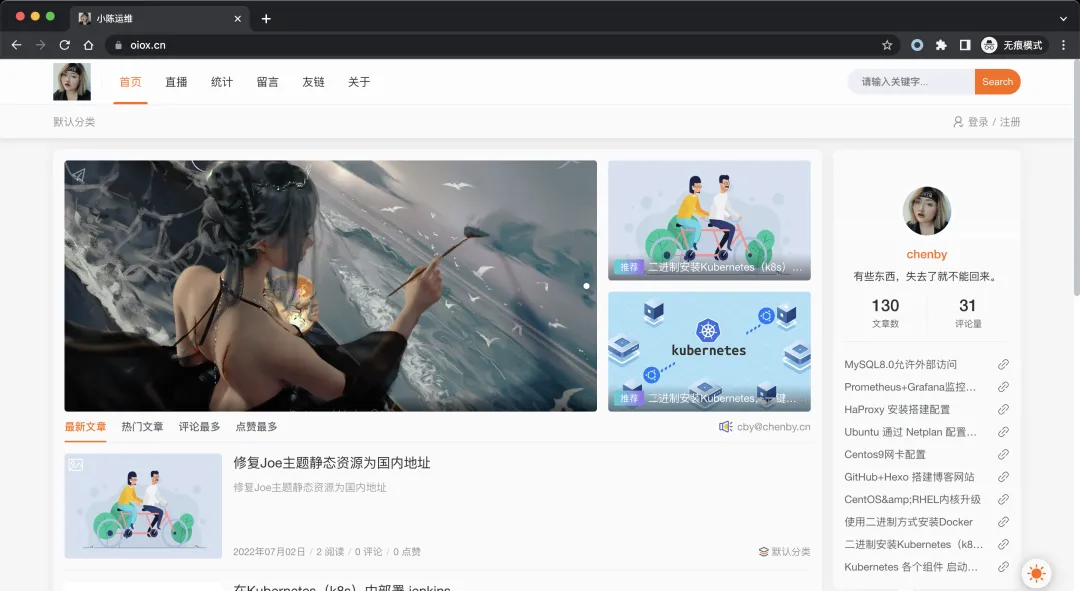Click the browser forward arrow

point(41,45)
